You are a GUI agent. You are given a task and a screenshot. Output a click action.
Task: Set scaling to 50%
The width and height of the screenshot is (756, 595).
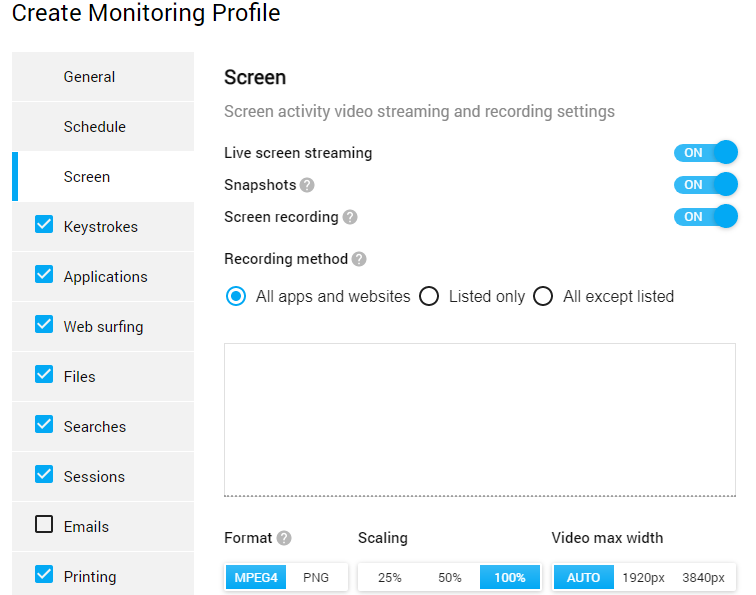[x=450, y=577]
